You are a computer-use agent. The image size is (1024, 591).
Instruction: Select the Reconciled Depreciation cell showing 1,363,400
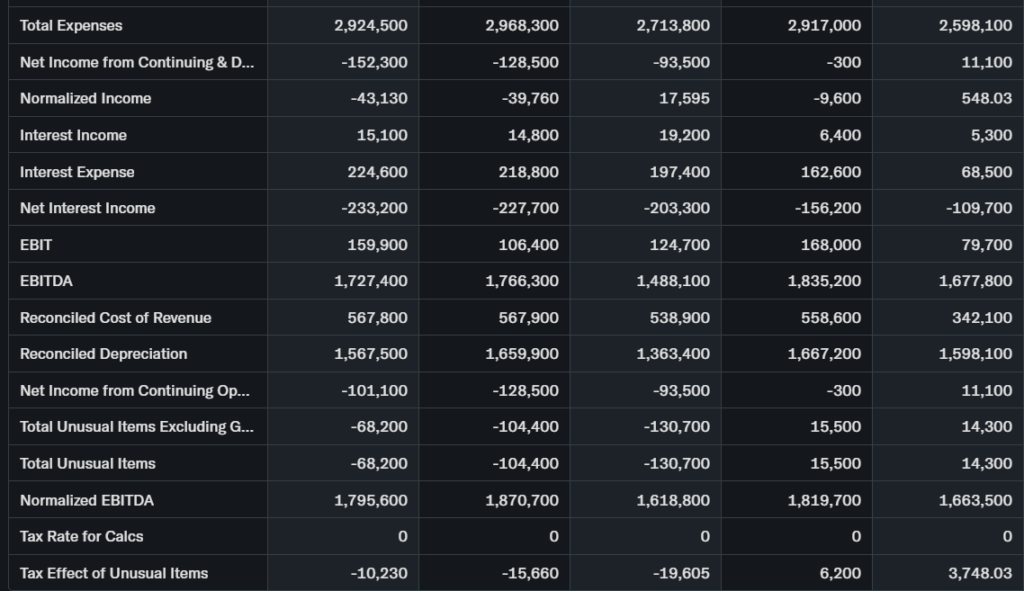tap(673, 353)
